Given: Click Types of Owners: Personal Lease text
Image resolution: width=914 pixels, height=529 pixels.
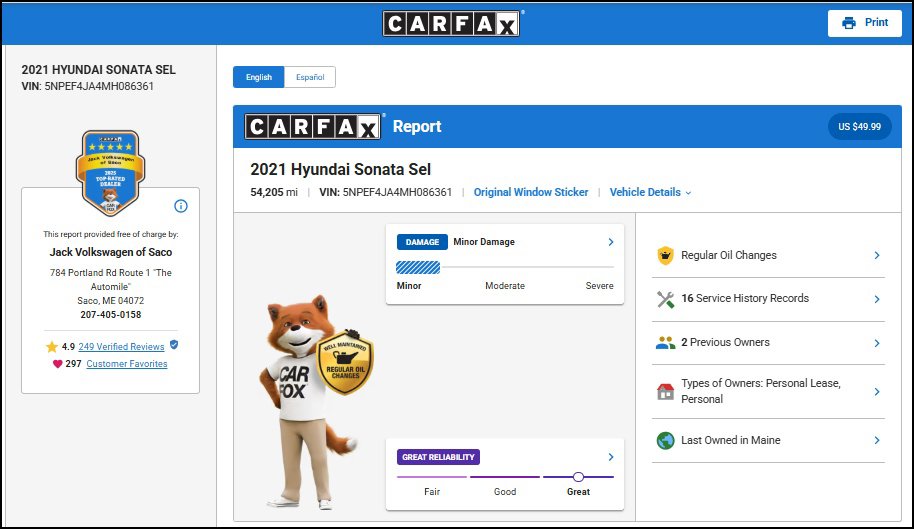Looking at the screenshot, I should pos(761,391).
